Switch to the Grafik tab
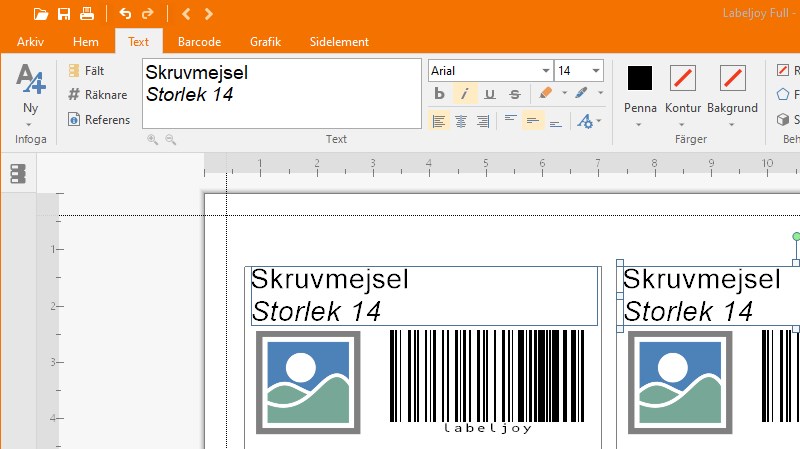The image size is (800, 449). tap(265, 42)
